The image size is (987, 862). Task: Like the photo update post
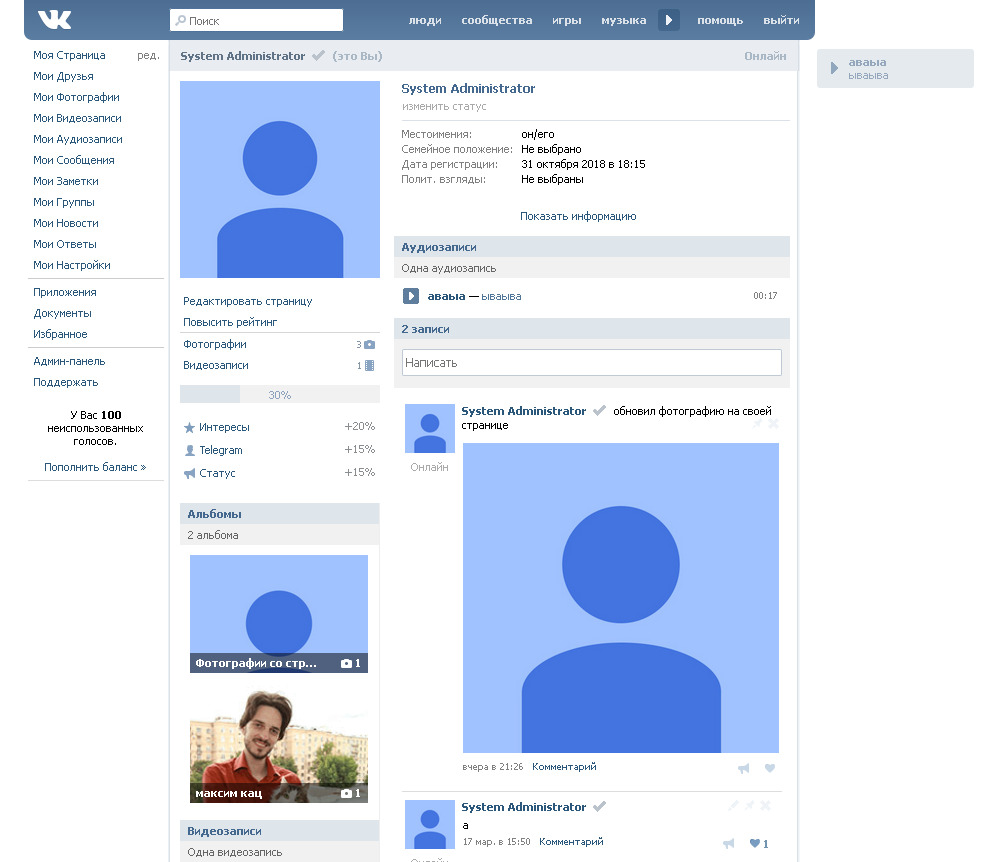(770, 768)
